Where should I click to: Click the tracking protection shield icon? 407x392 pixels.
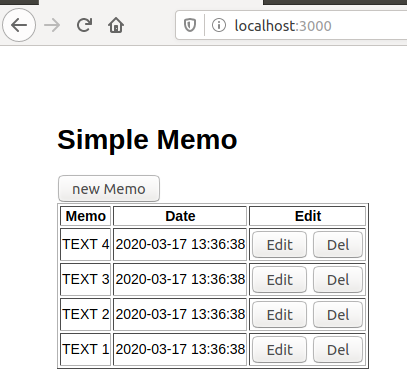tap(190, 25)
